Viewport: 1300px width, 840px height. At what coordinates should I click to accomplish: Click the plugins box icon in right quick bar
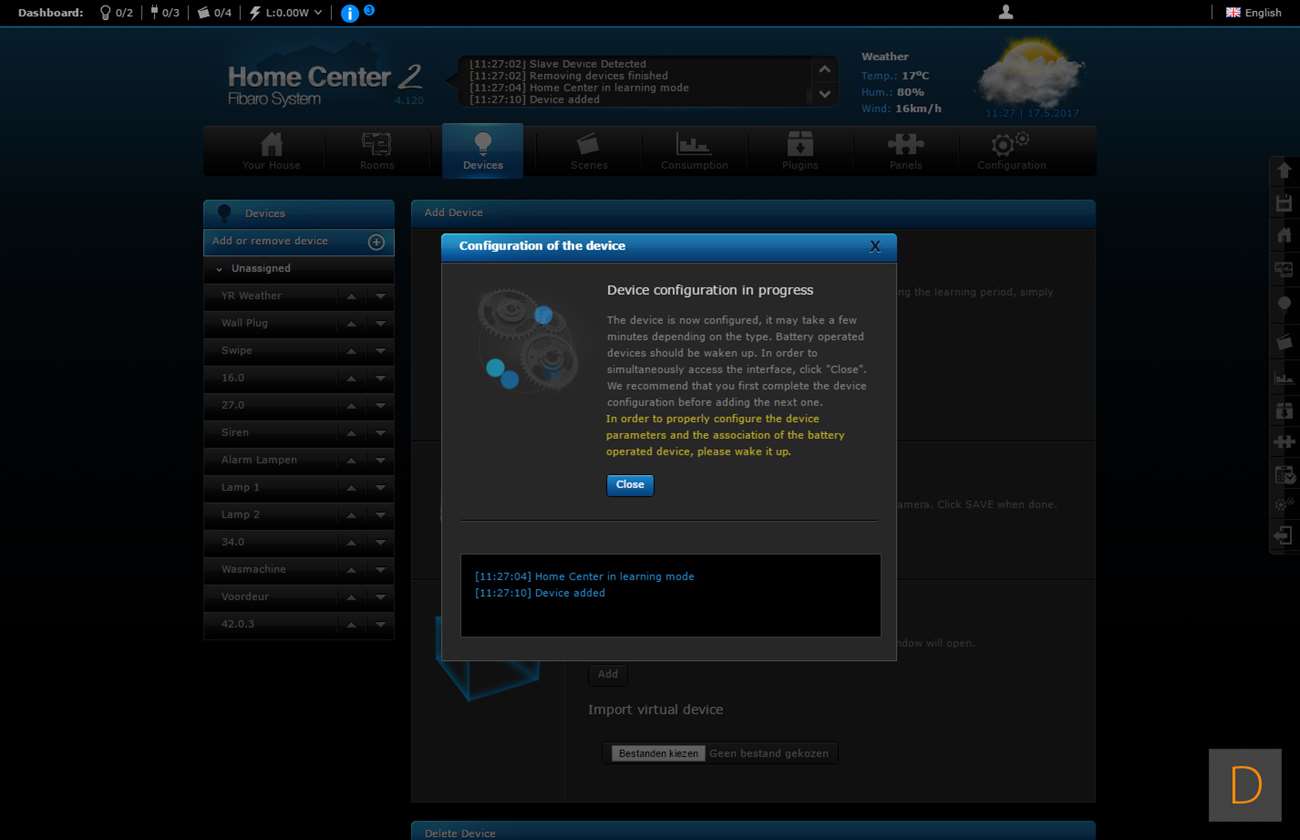(x=1284, y=410)
